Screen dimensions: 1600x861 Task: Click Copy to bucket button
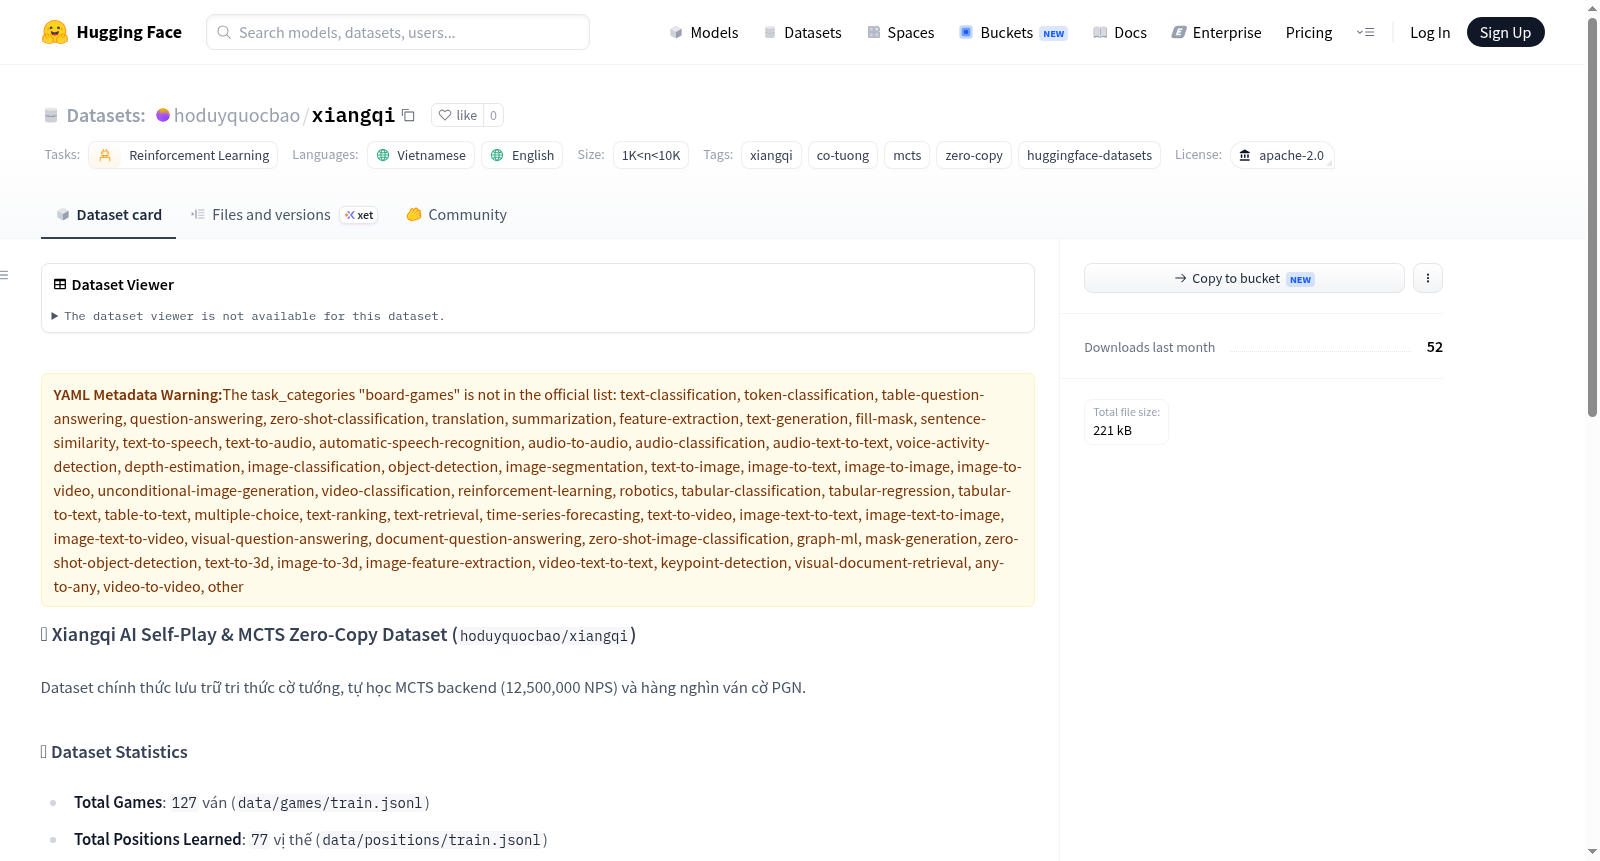1244,278
